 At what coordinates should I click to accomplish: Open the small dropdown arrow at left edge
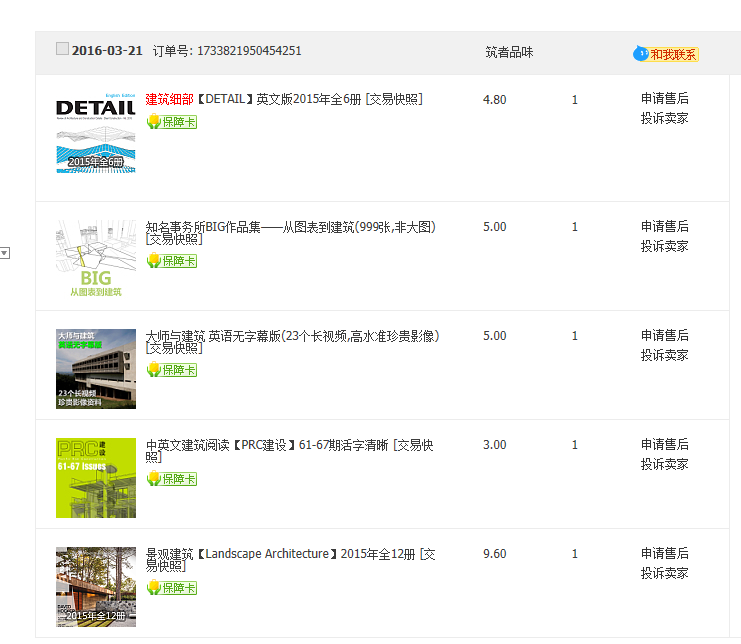[x=5, y=253]
